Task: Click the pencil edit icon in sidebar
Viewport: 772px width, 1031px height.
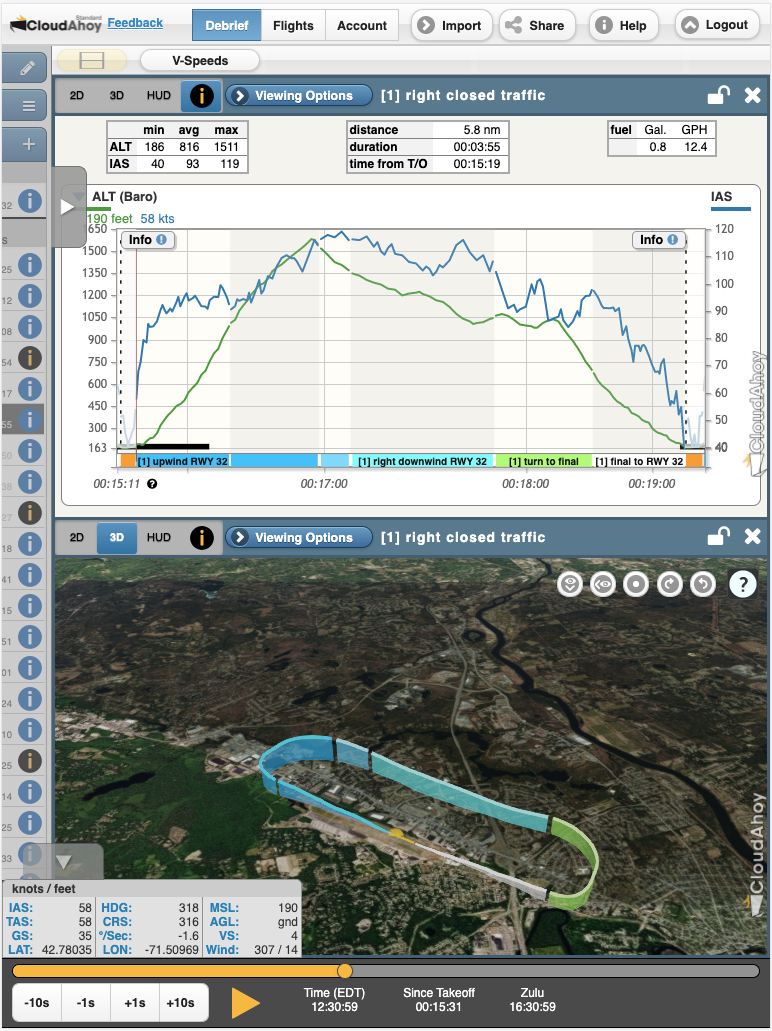Action: [x=27, y=68]
